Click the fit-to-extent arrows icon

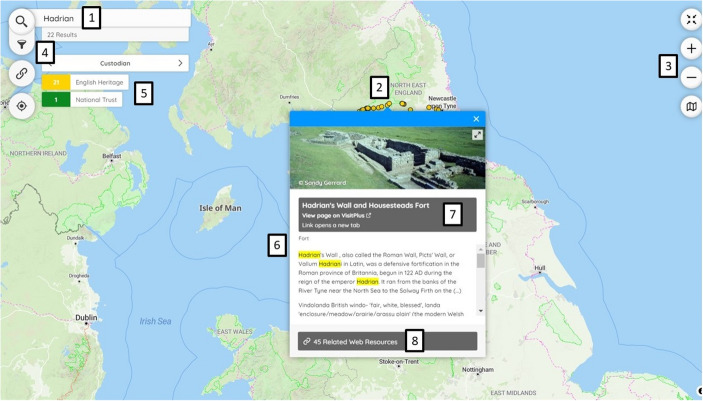tap(691, 20)
